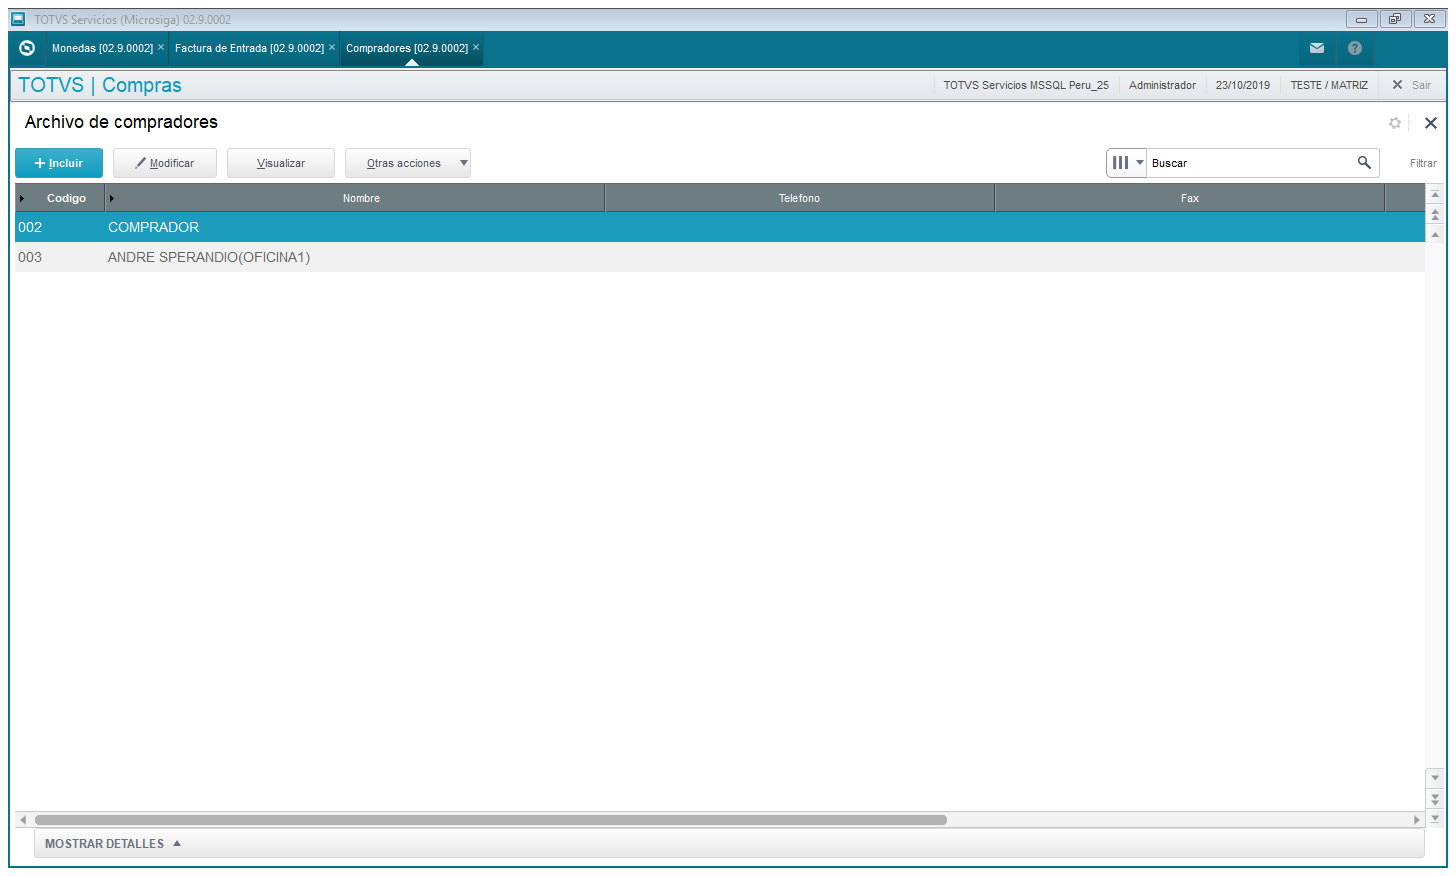The image size is (1456, 876).
Task: Click the single down arrow in vertical scrollbar
Action: tap(1435, 778)
